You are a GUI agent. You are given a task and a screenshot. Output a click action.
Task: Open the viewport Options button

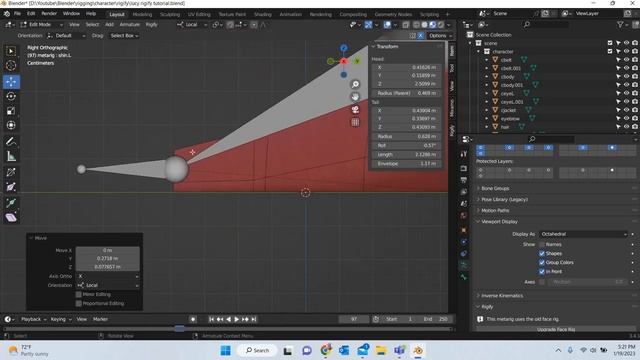point(440,36)
